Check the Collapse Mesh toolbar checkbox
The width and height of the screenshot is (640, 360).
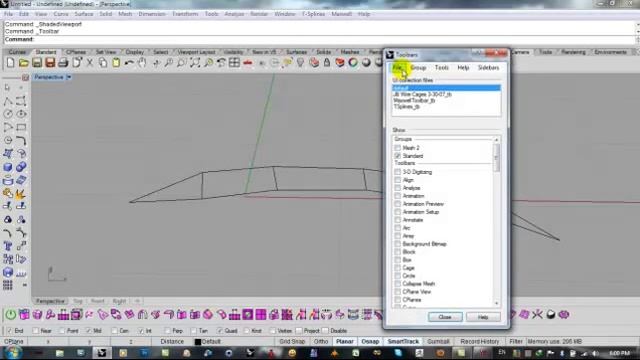click(x=398, y=284)
